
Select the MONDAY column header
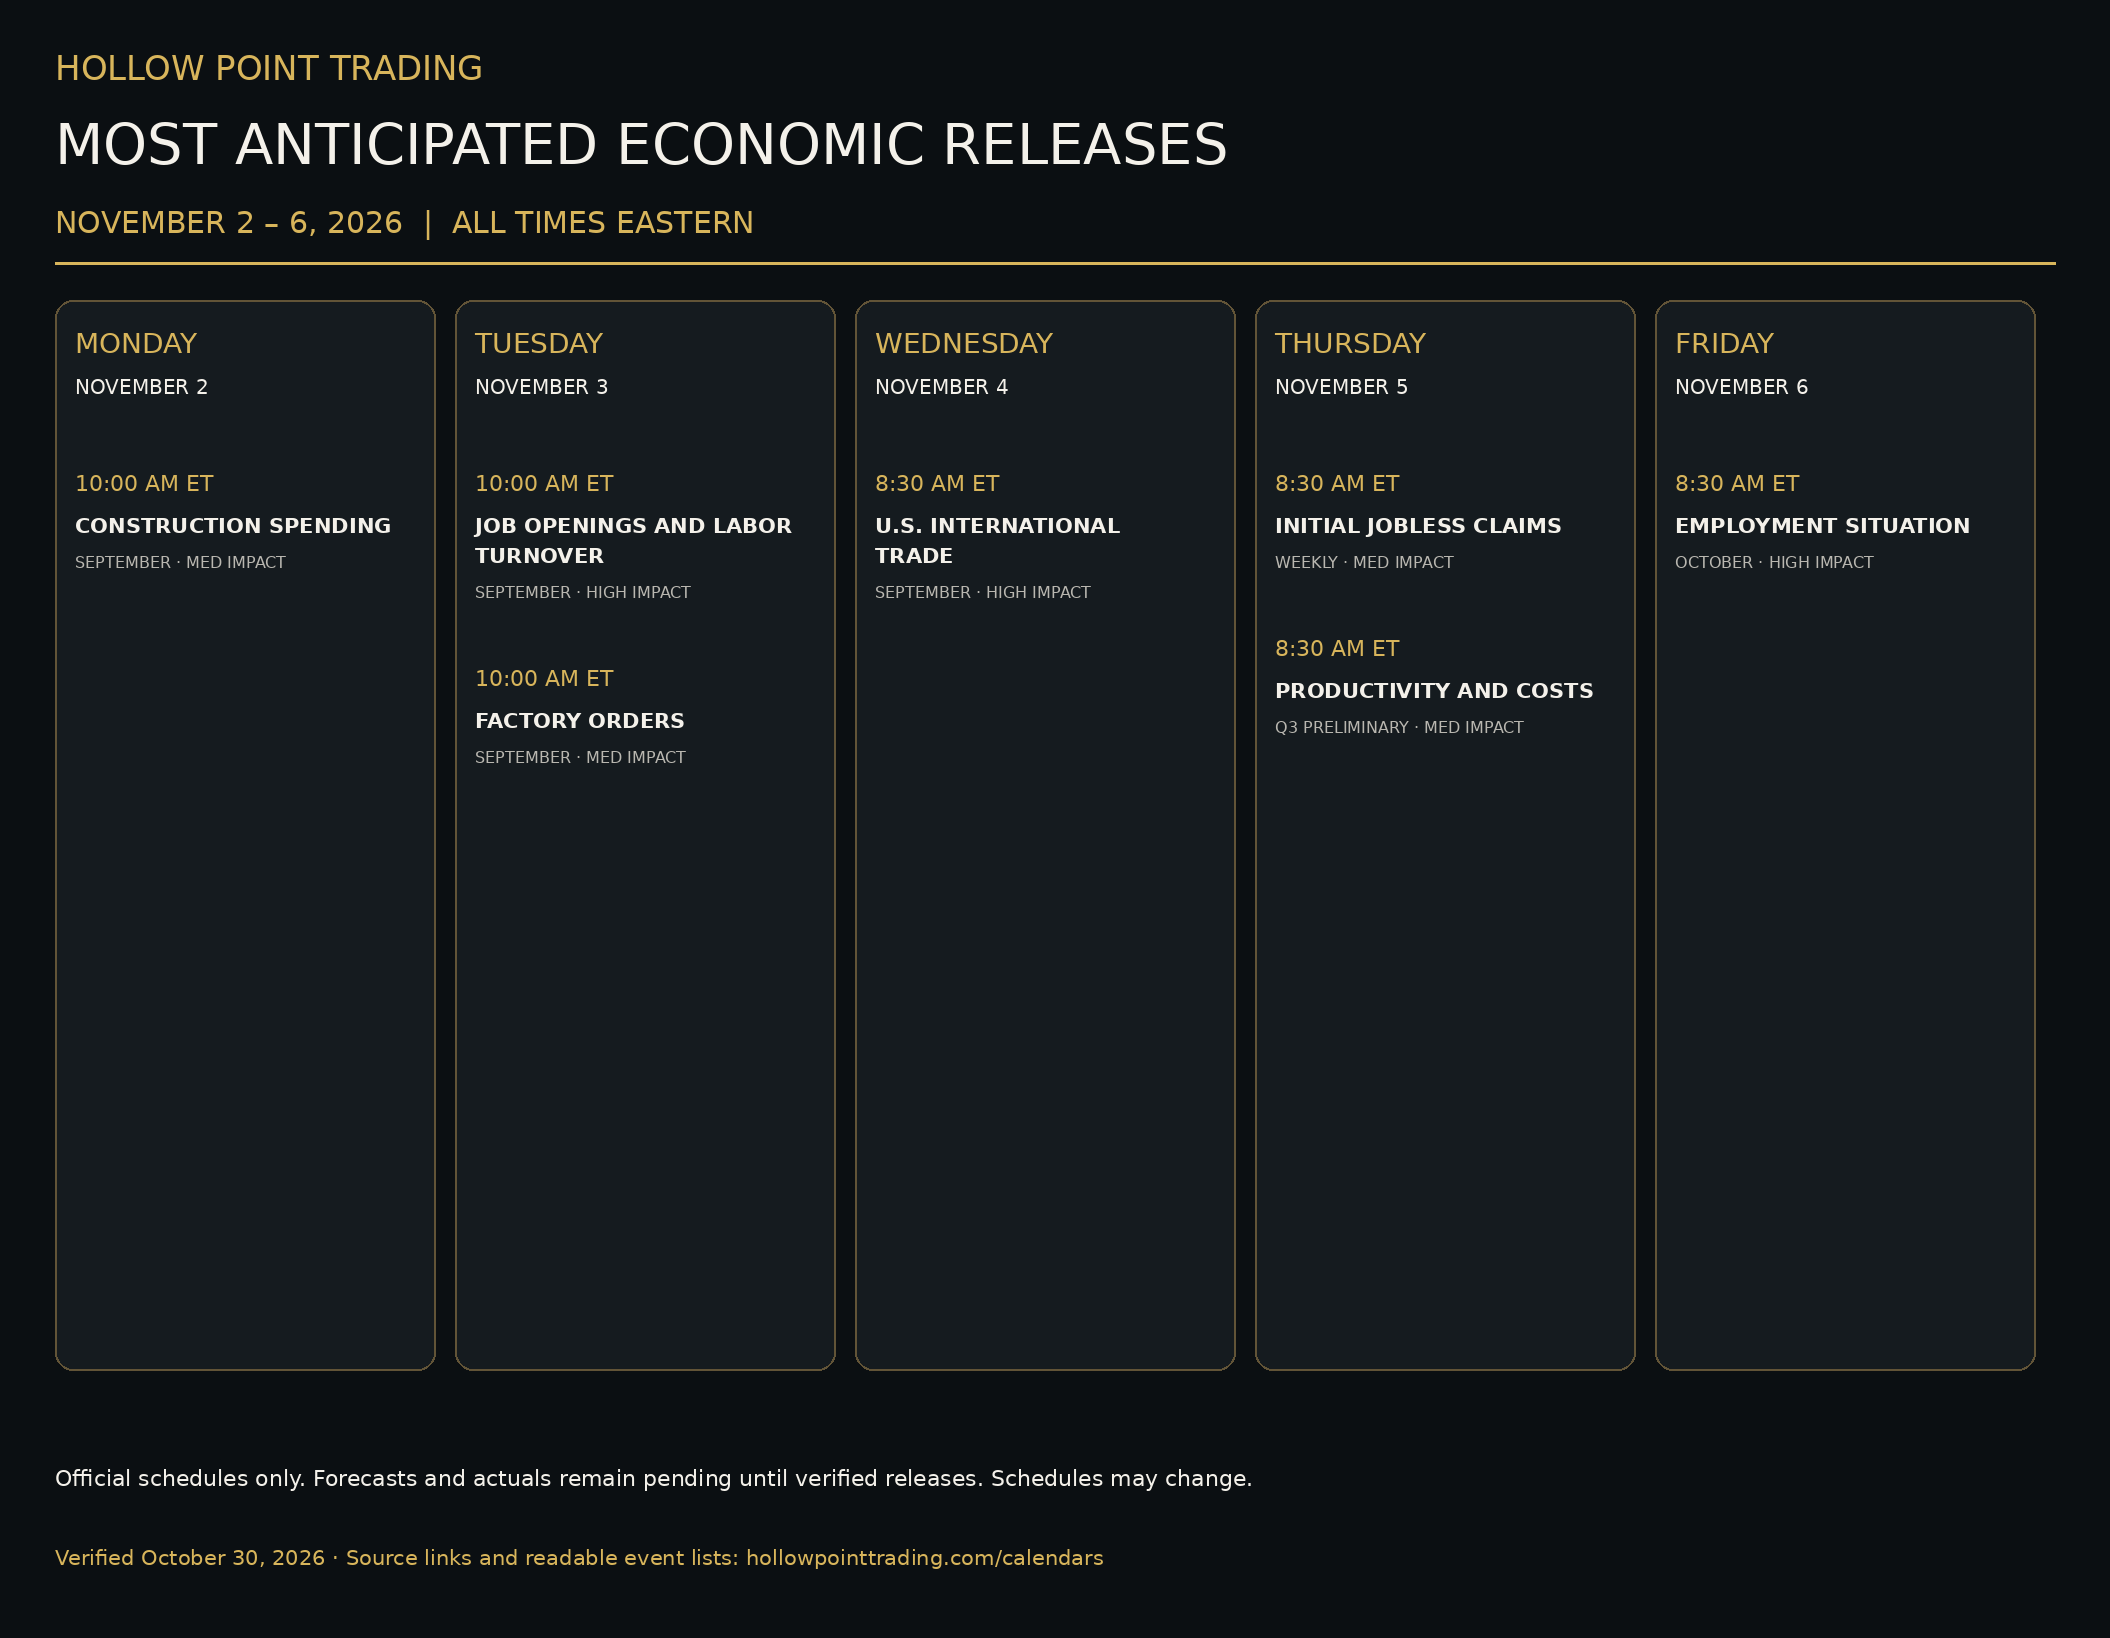pos(136,343)
